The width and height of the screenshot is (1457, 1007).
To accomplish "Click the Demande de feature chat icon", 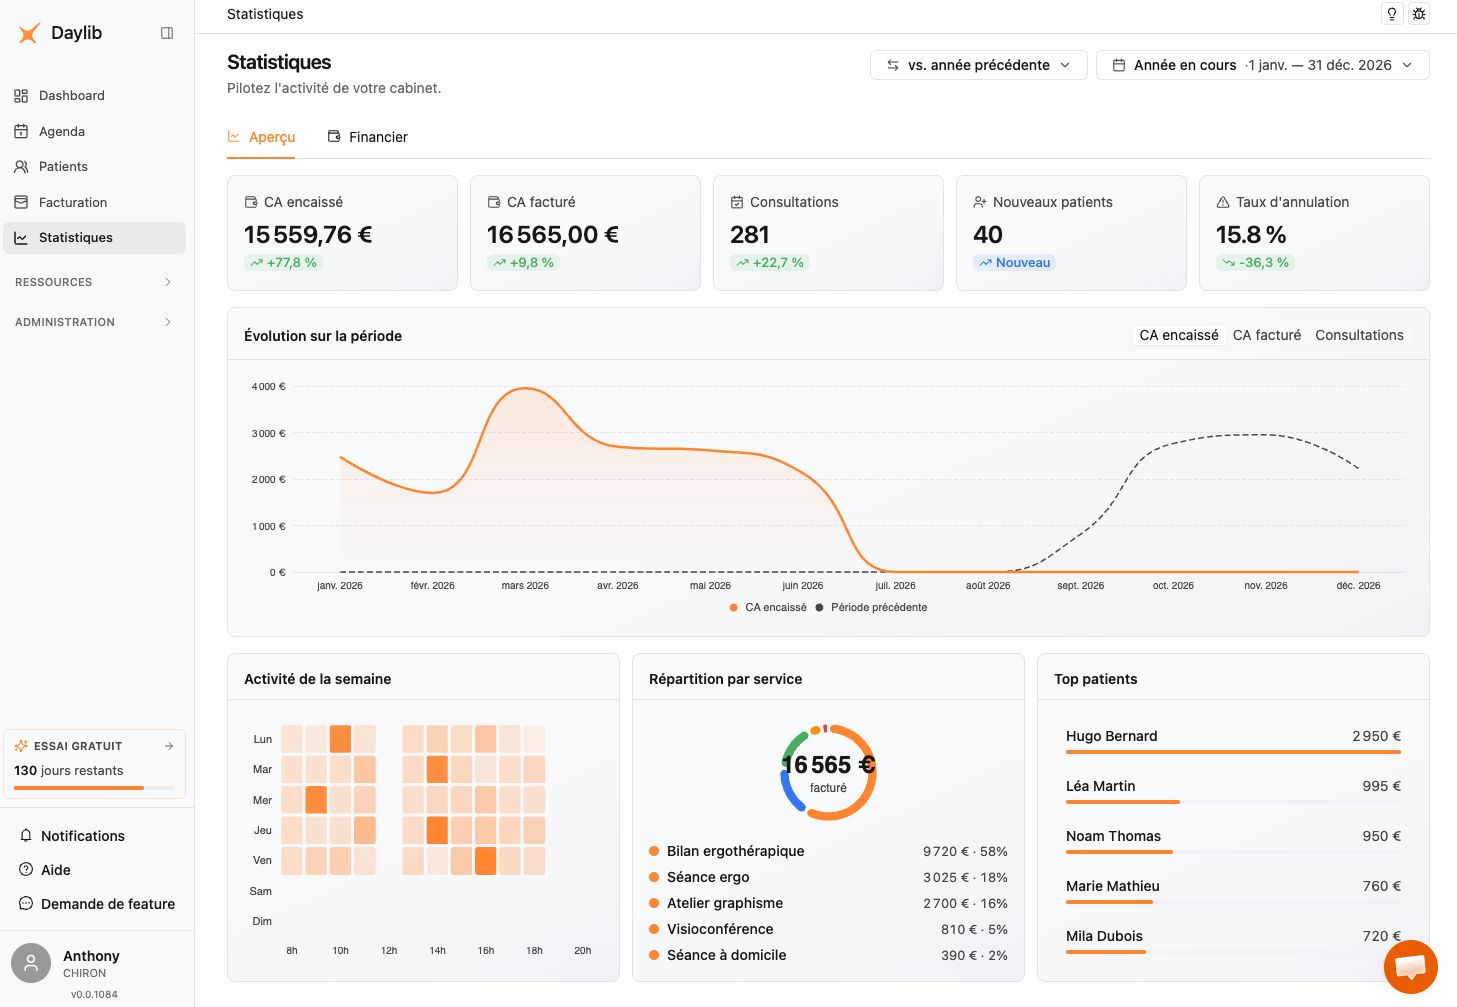I will 26,904.
